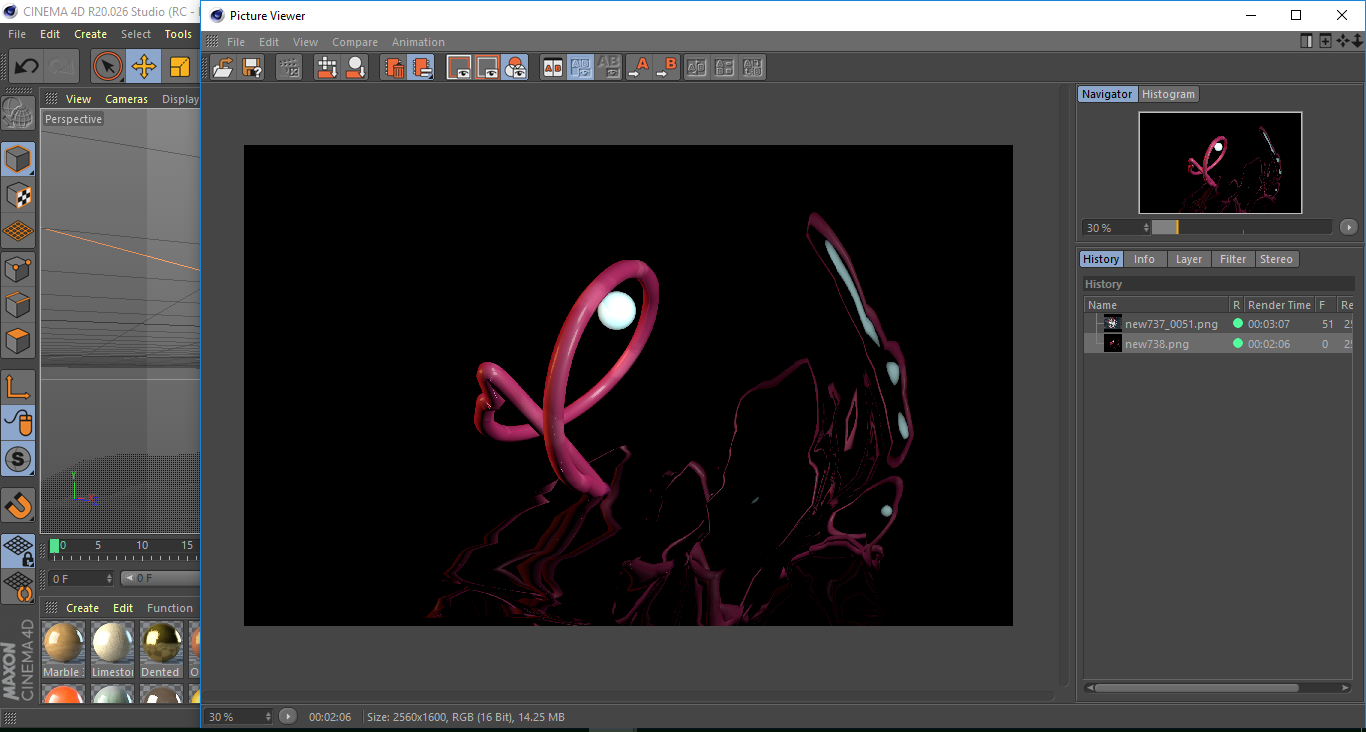1366x732 pixels.
Task: Click Navigator 30 % zoom stepper arrows
Action: point(1146,228)
